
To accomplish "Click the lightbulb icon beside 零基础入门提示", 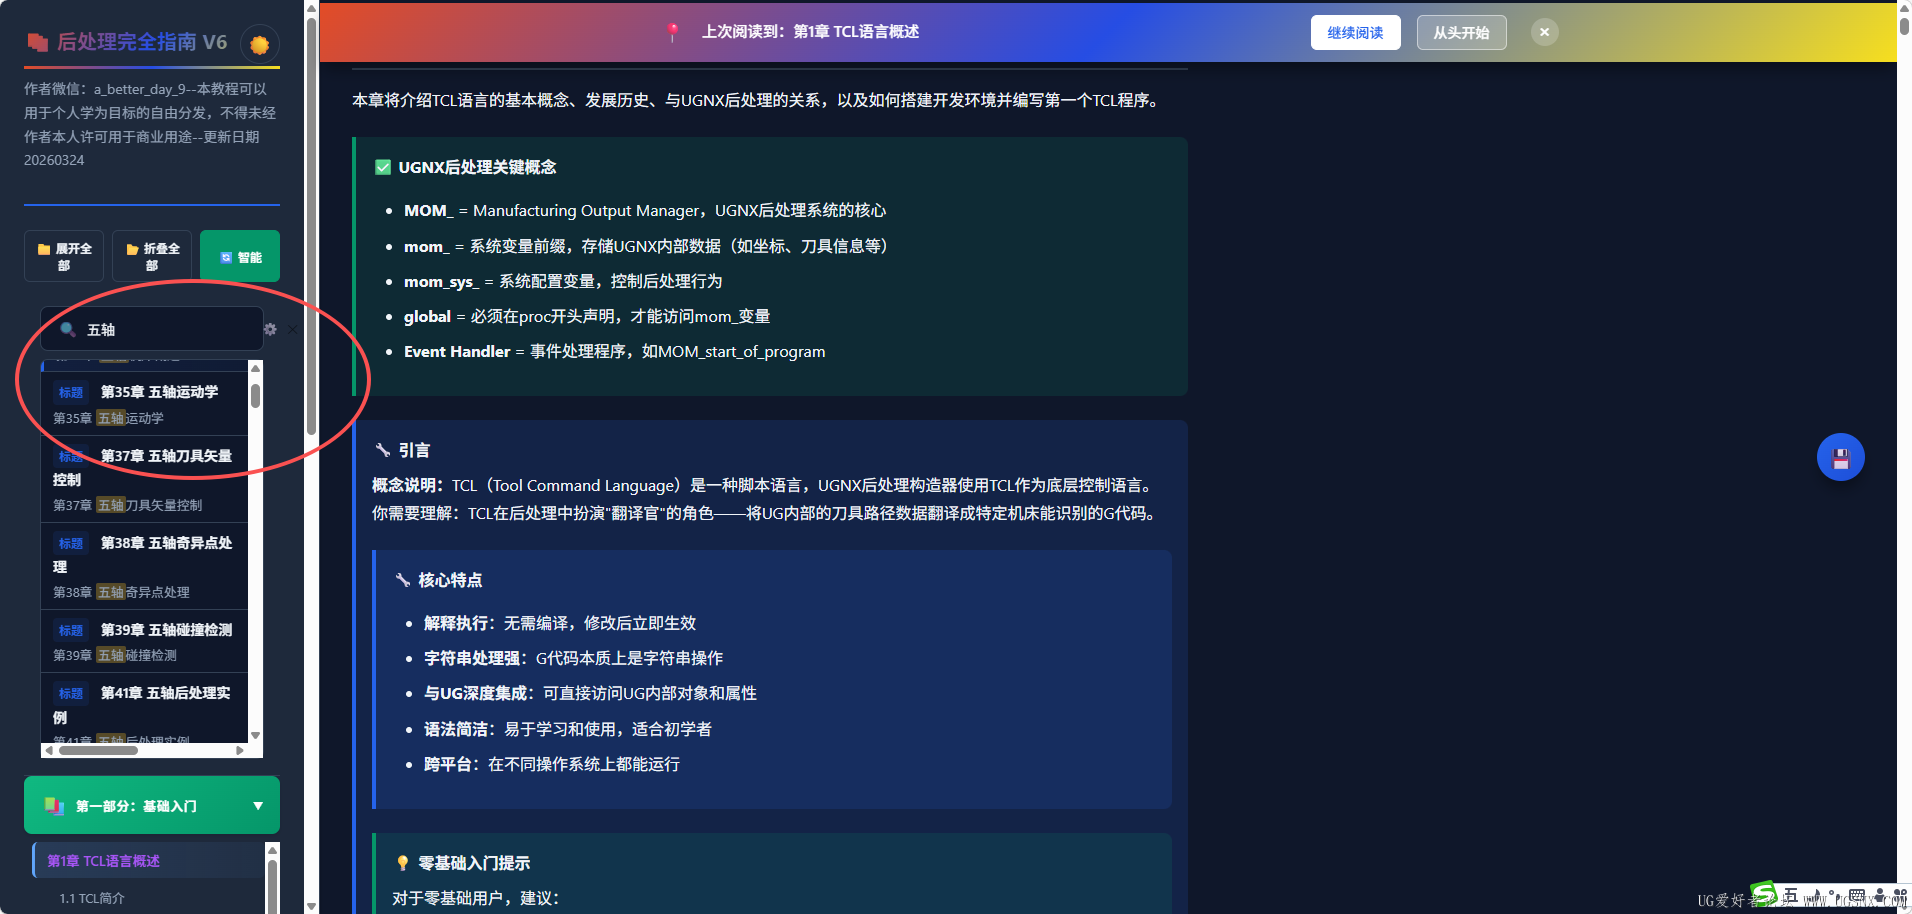I will click(x=403, y=863).
